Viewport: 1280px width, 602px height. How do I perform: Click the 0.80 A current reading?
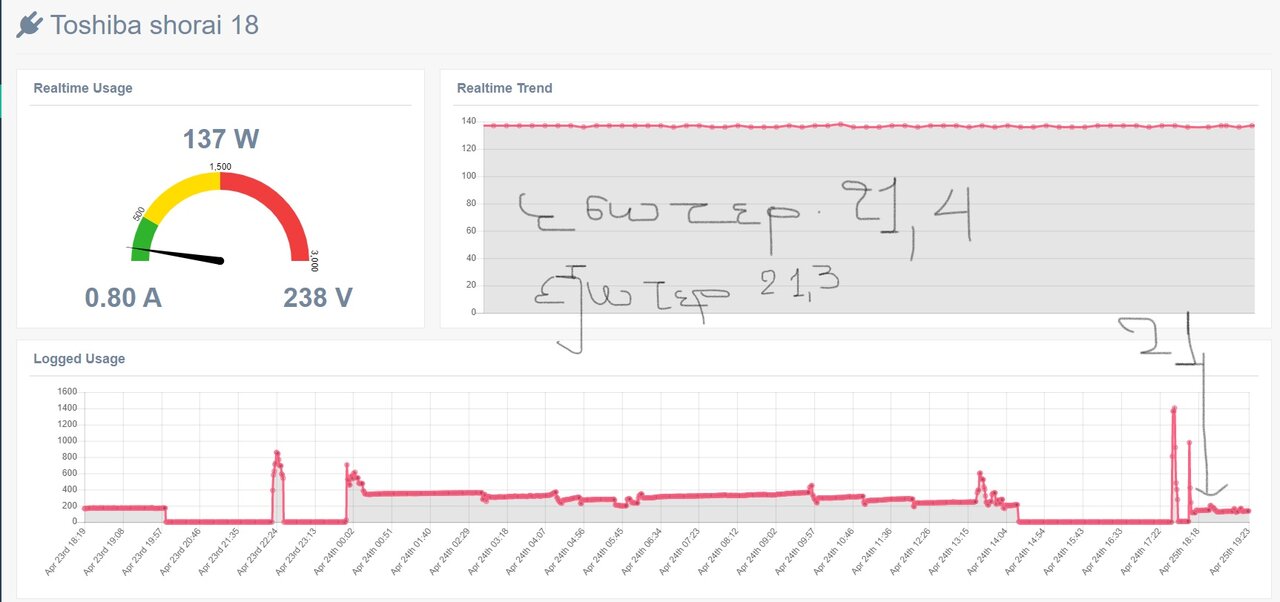123,297
